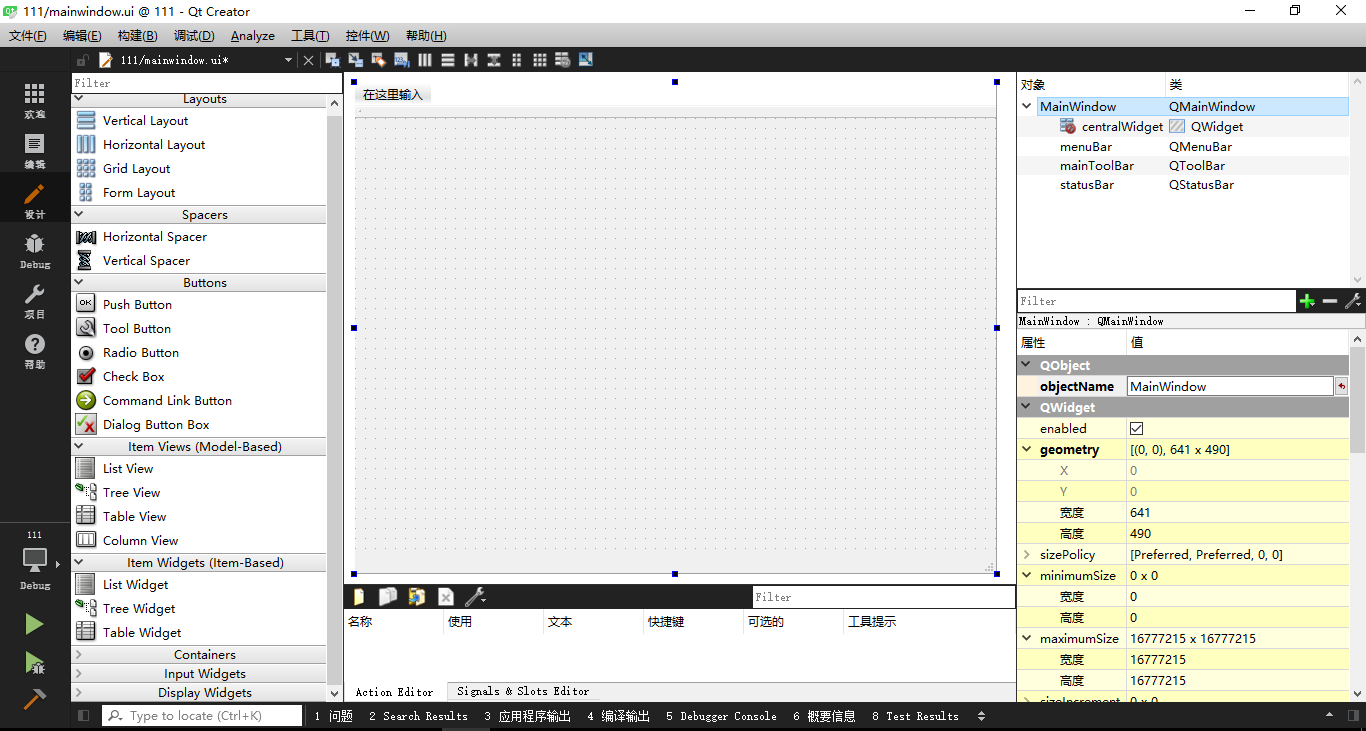This screenshot has height=731, width=1366.
Task: Activate Edit Buddies mode in toolbar
Action: tap(378, 60)
